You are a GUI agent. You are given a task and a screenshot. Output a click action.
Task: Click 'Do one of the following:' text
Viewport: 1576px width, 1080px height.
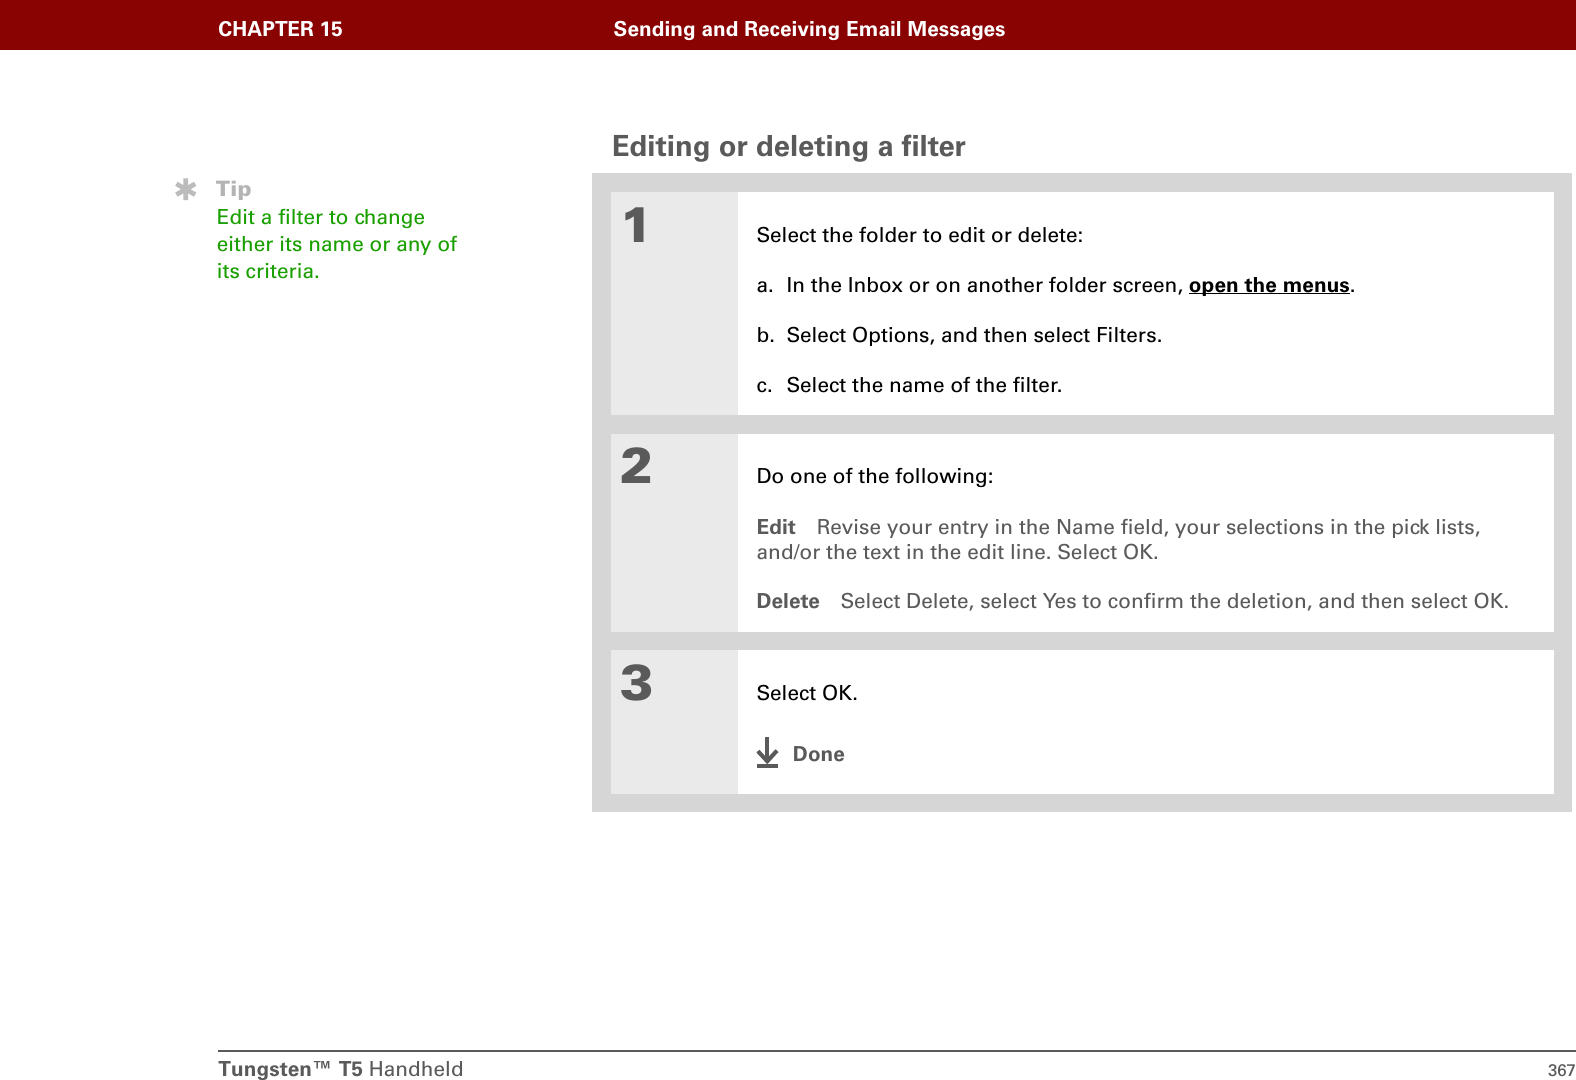[875, 477]
